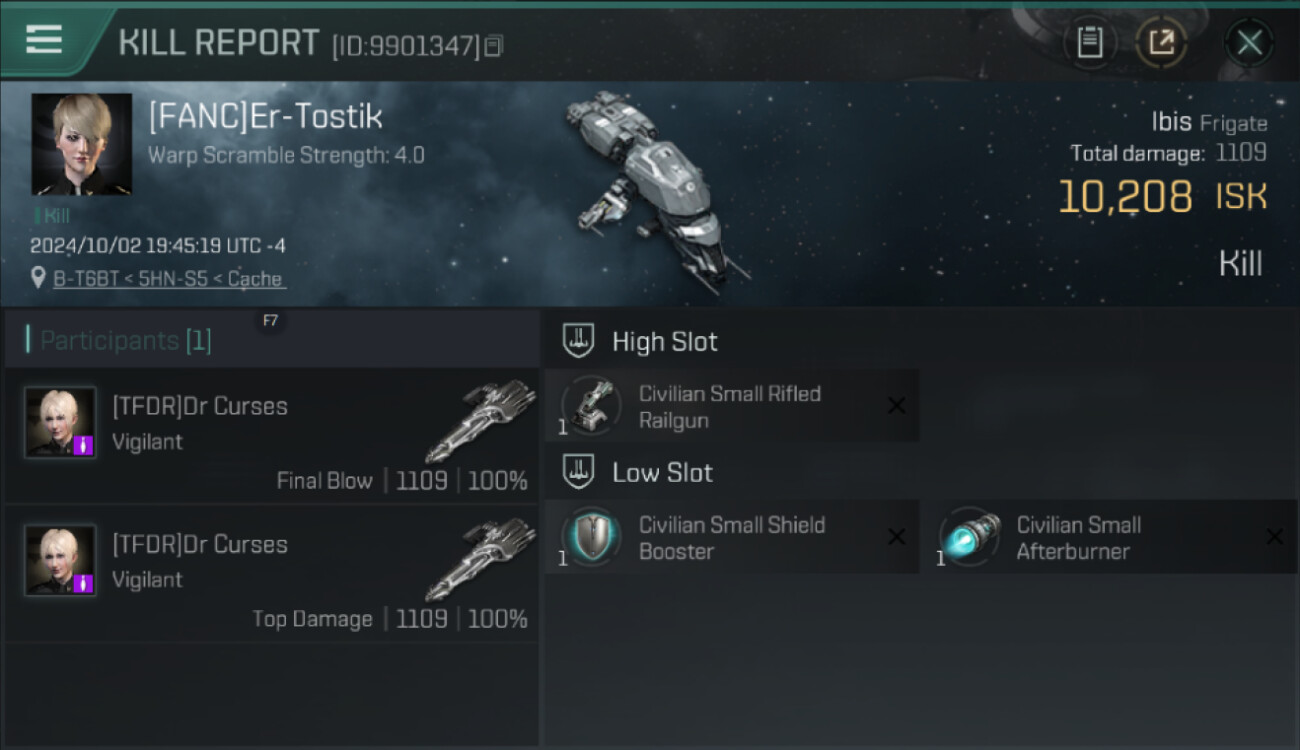Image resolution: width=1300 pixels, height=750 pixels.
Task: Click the High Slot section icon
Action: tap(578, 341)
